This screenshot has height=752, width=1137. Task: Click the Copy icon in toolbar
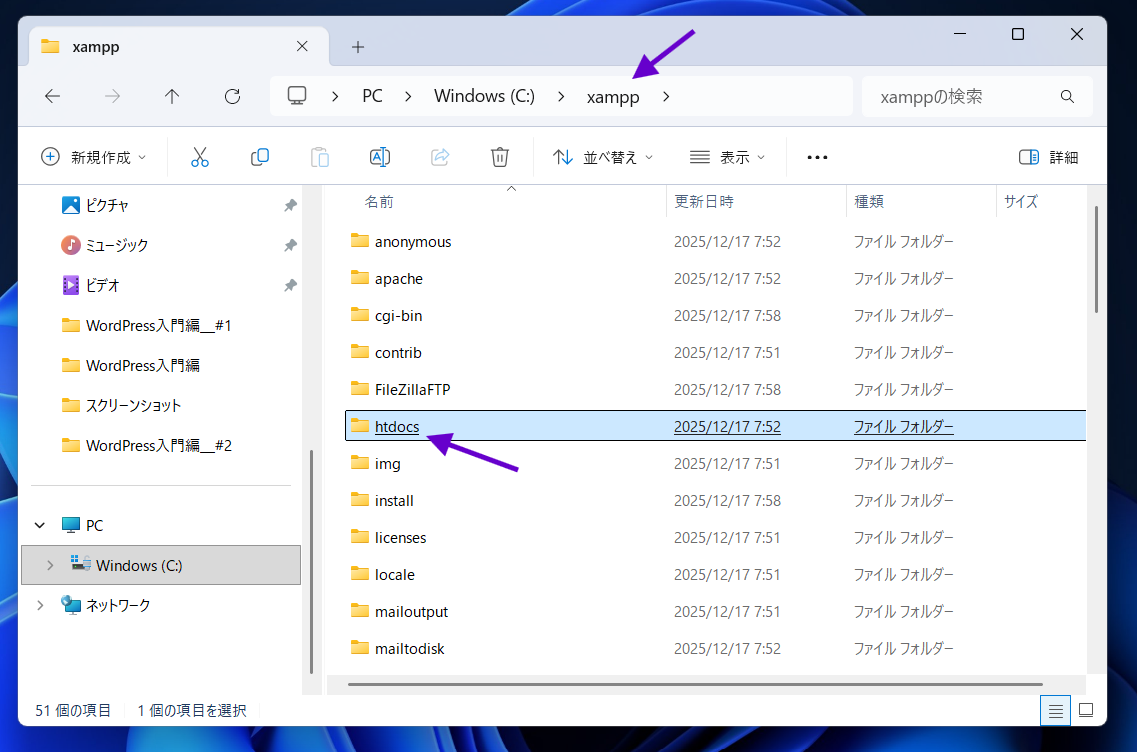pyautogui.click(x=260, y=157)
